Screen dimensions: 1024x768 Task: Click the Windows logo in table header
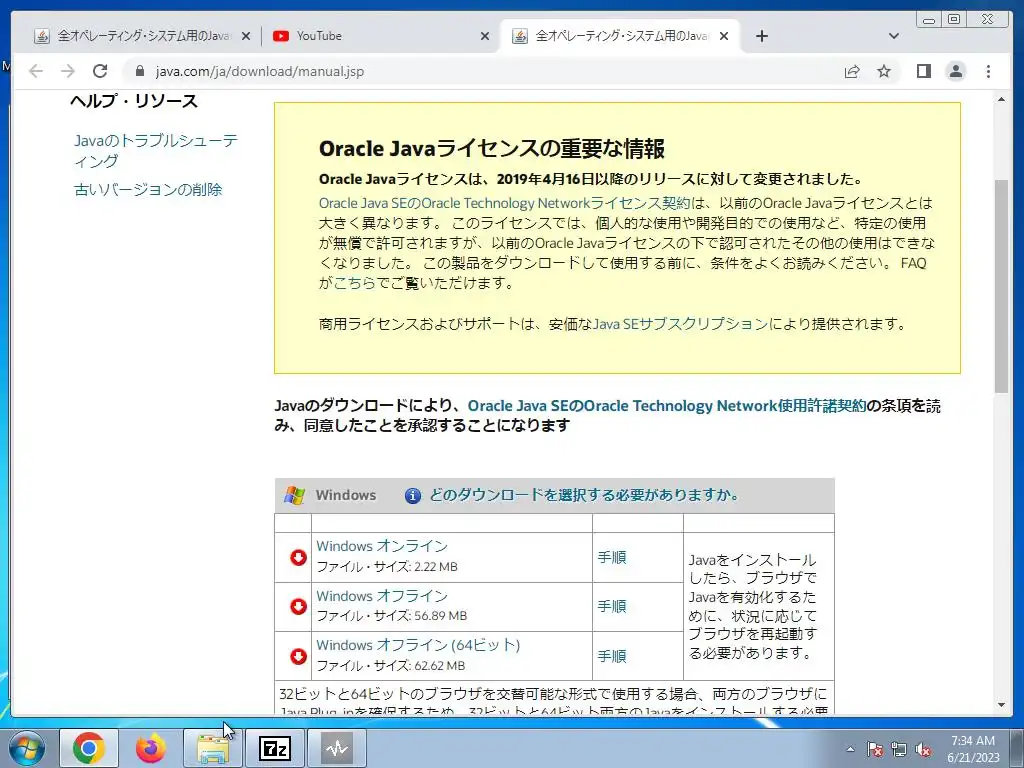(294, 495)
